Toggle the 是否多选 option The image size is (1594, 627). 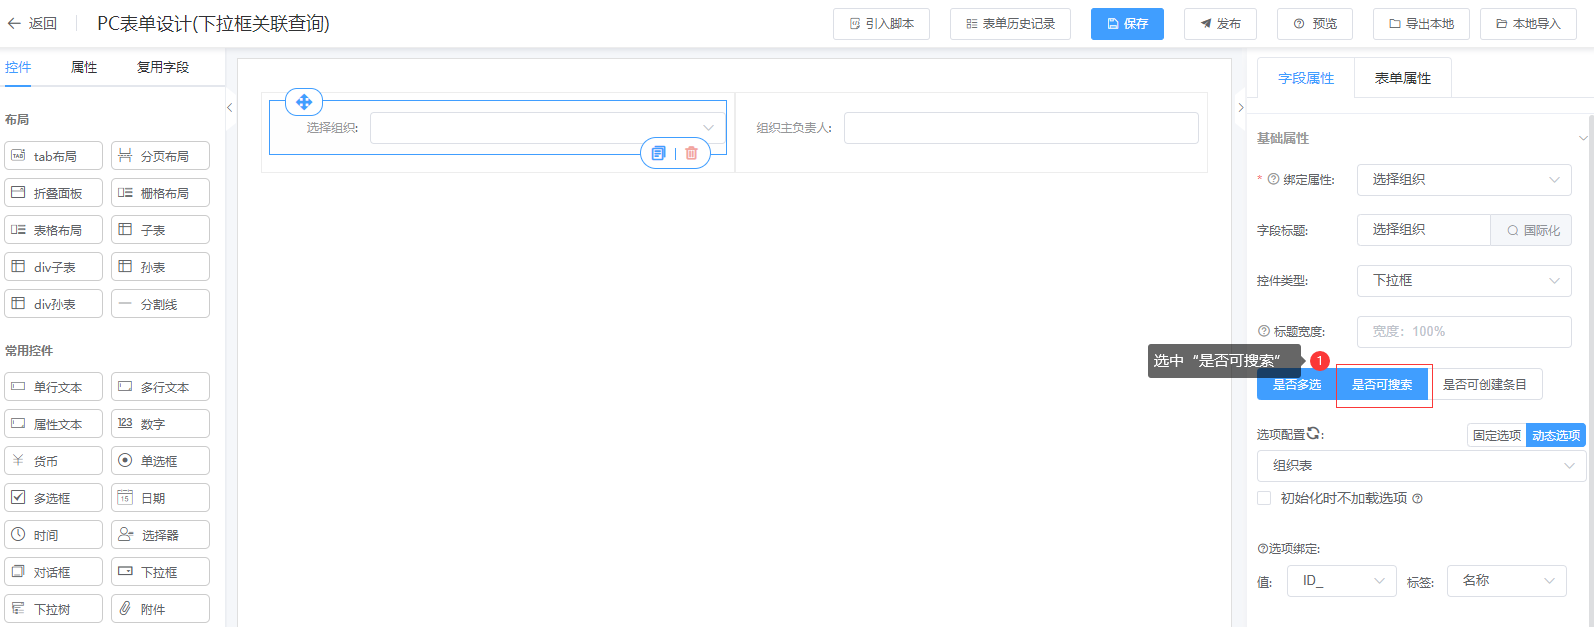(x=1297, y=384)
